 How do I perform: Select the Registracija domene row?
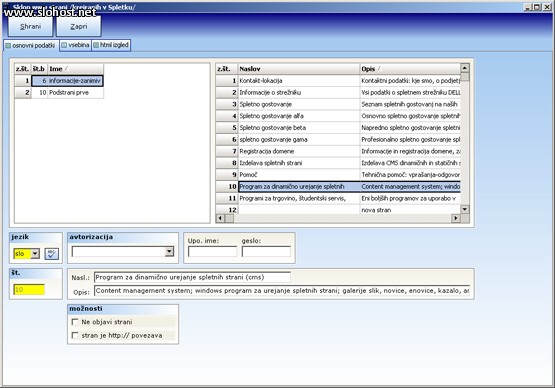click(338, 151)
